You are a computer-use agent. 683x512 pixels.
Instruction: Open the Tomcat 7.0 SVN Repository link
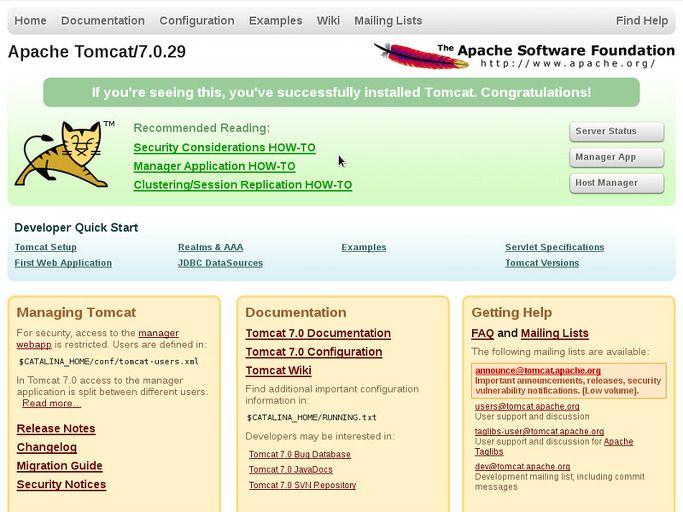[302, 485]
